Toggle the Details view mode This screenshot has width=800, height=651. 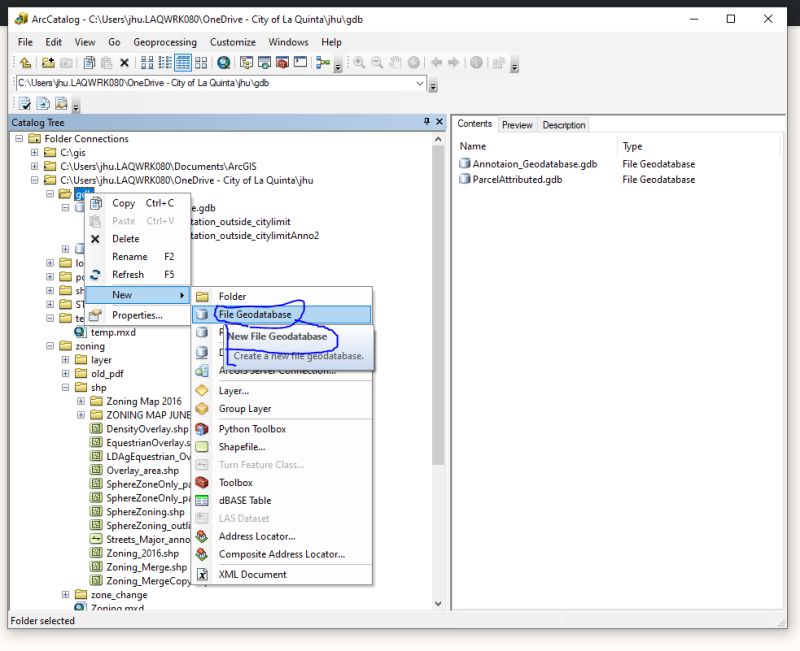coord(183,62)
